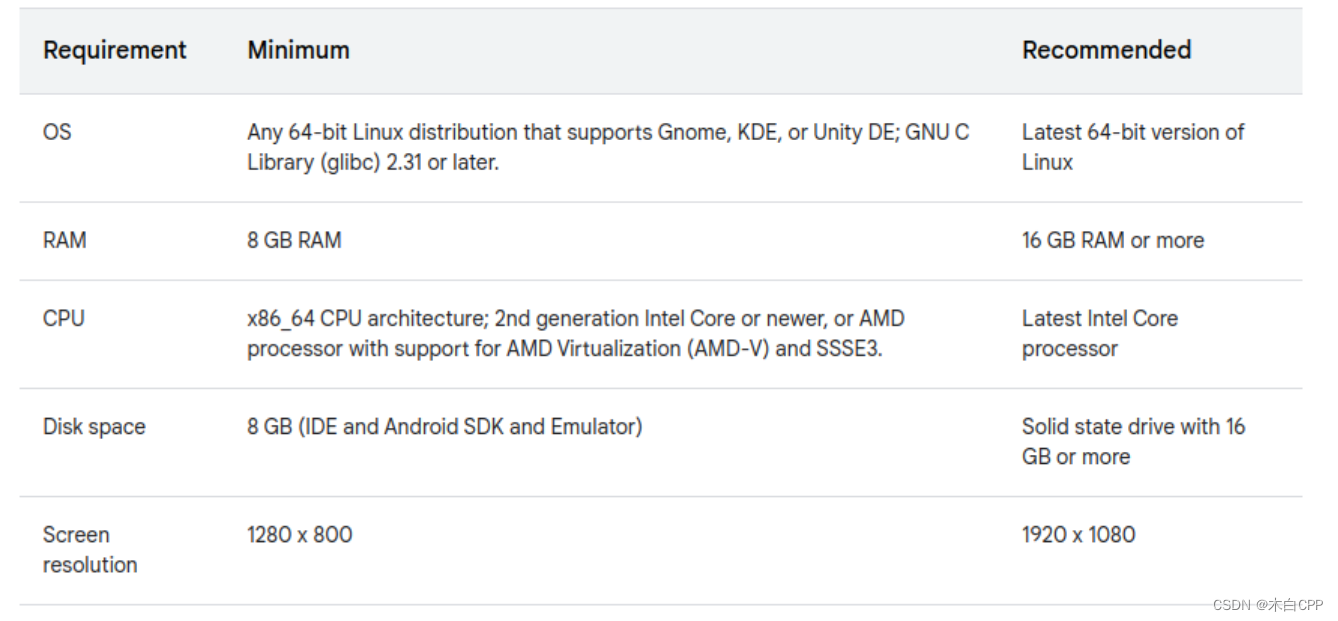
Task: Click the Requirement column header
Action: click(x=114, y=50)
